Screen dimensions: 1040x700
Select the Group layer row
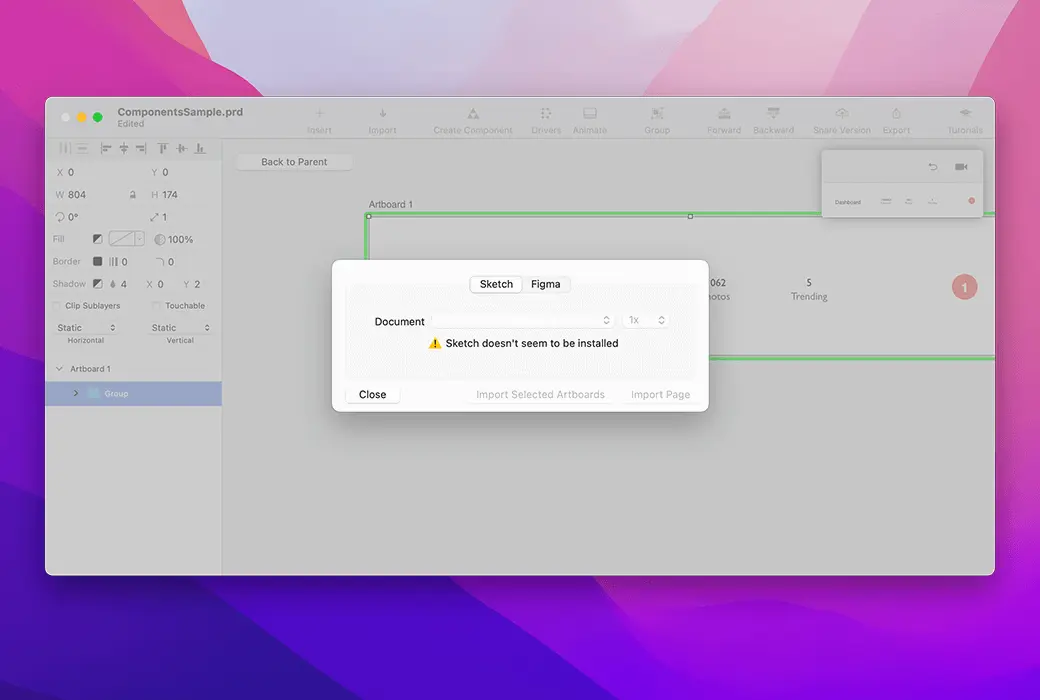134,393
